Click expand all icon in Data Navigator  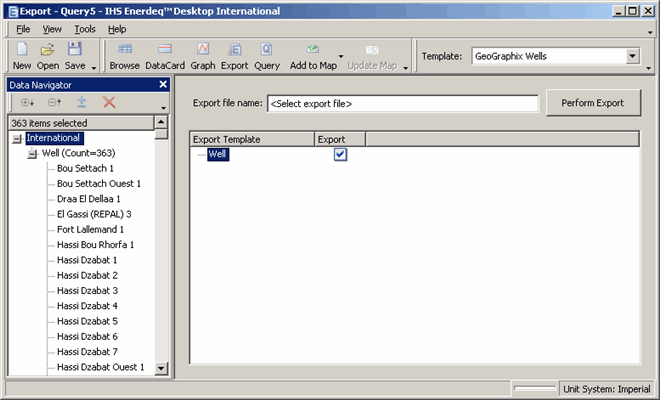click(x=27, y=102)
